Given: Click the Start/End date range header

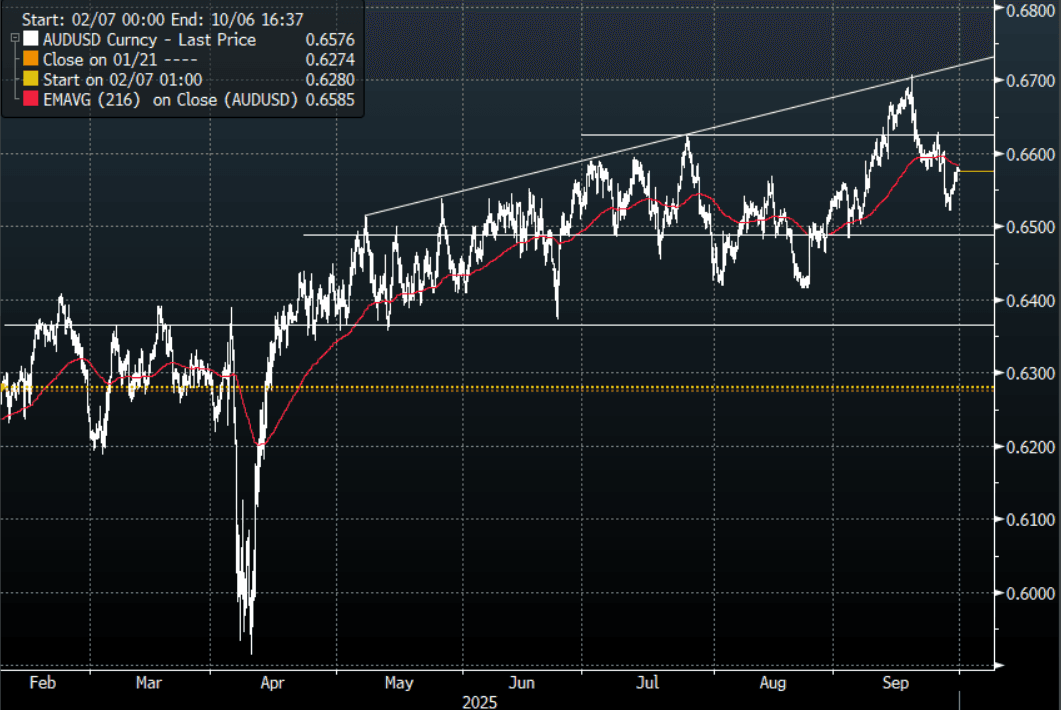Looking at the screenshot, I should pos(162,19).
